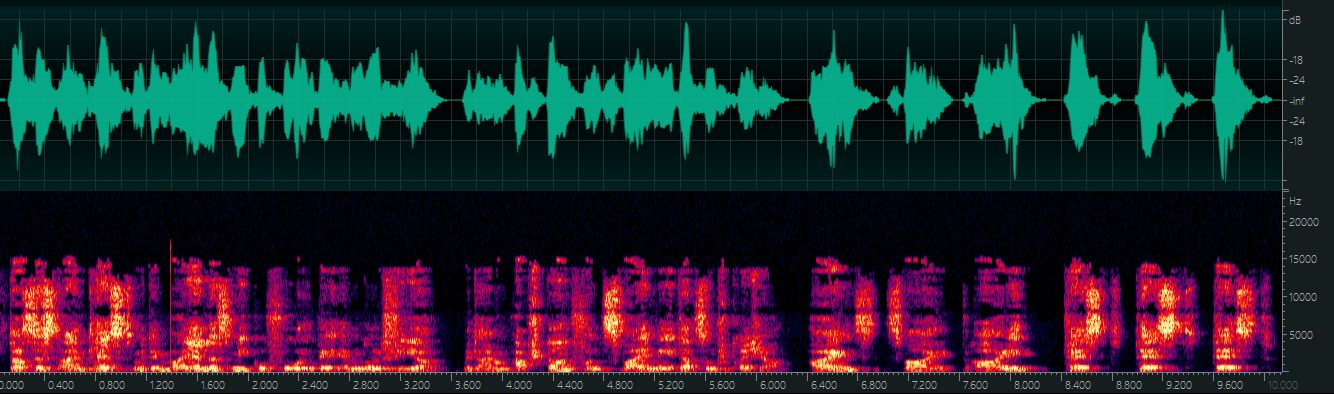The width and height of the screenshot is (1334, 394).
Task: Click the Hz unit label on frequency scale
Action: click(x=1295, y=201)
